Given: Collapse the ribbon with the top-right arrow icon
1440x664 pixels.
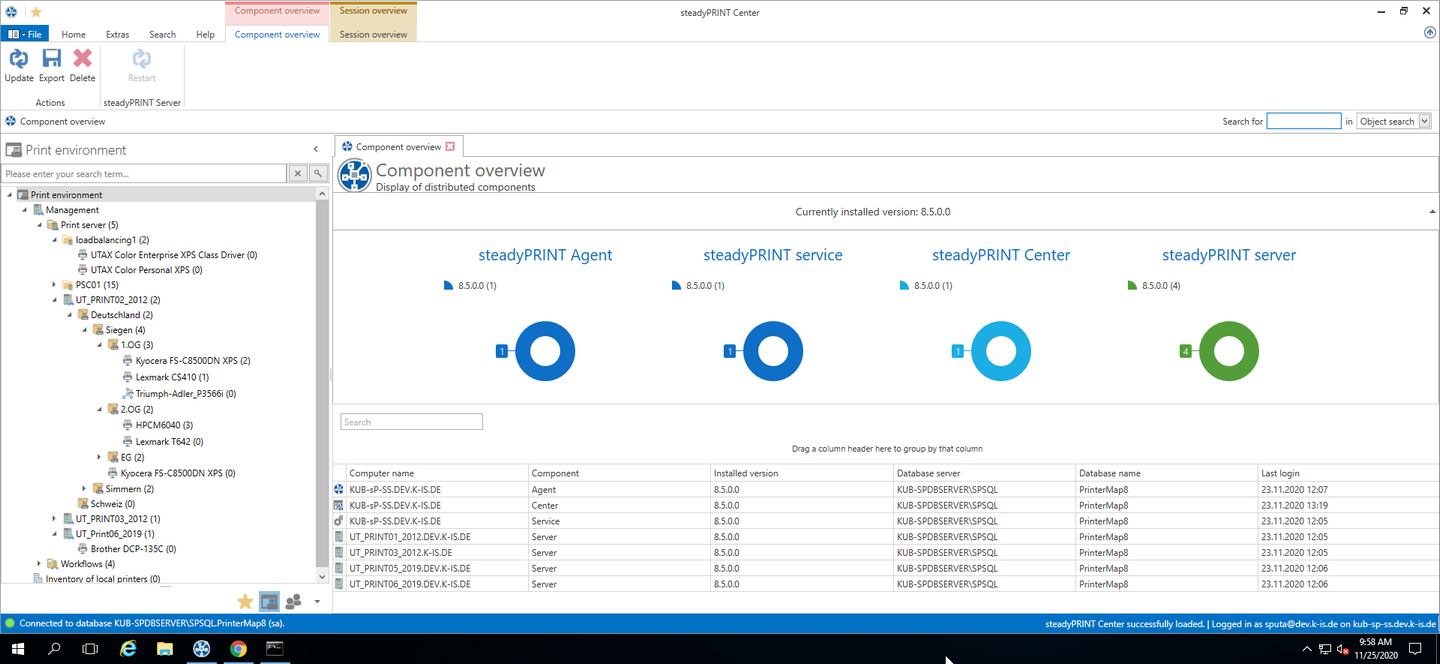Looking at the screenshot, I should [1430, 33].
